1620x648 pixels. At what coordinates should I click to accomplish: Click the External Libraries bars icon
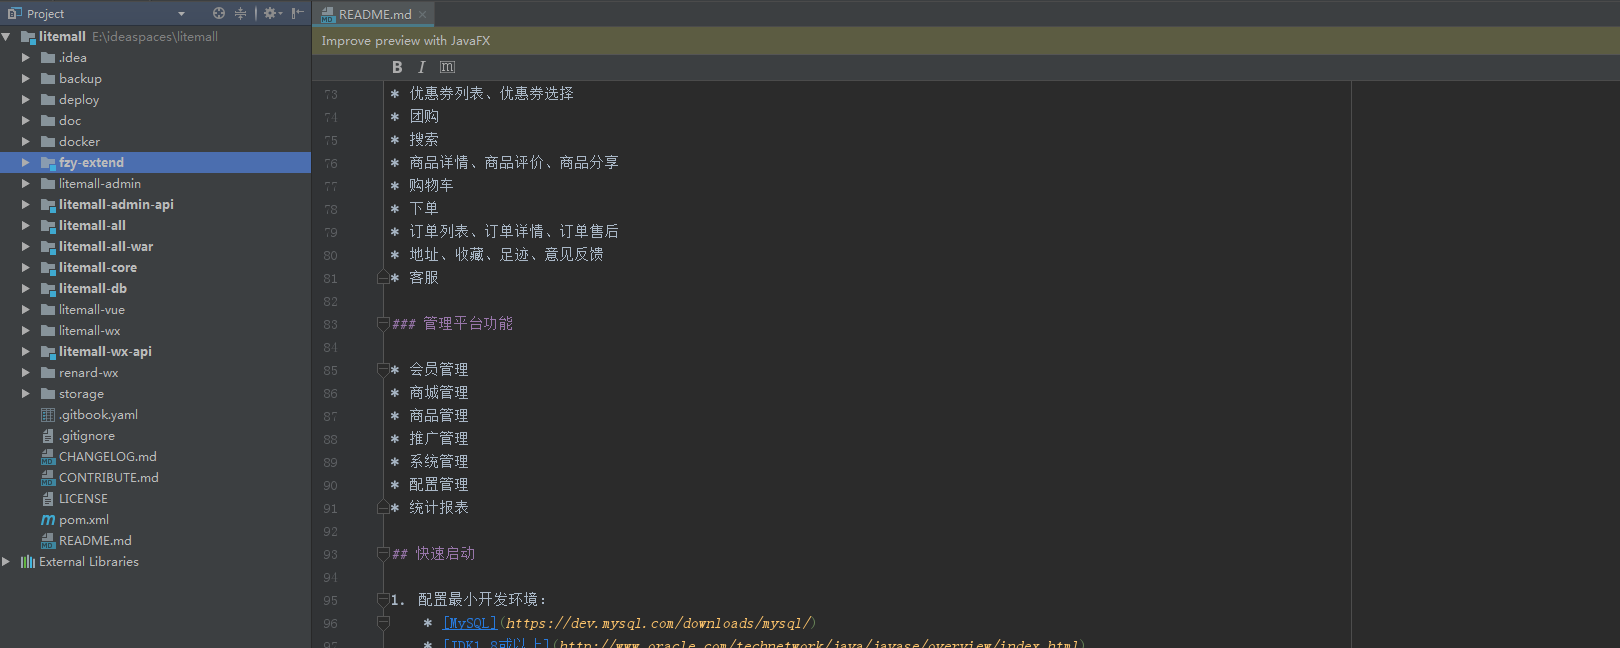coord(28,562)
